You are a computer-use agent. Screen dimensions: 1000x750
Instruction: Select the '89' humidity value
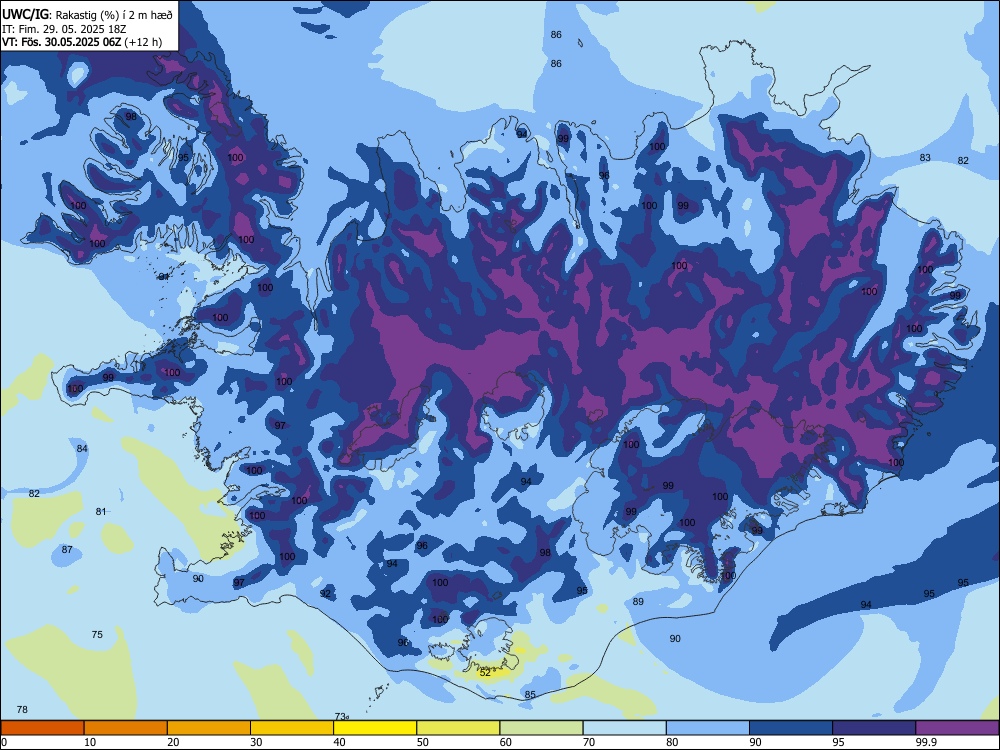638,601
